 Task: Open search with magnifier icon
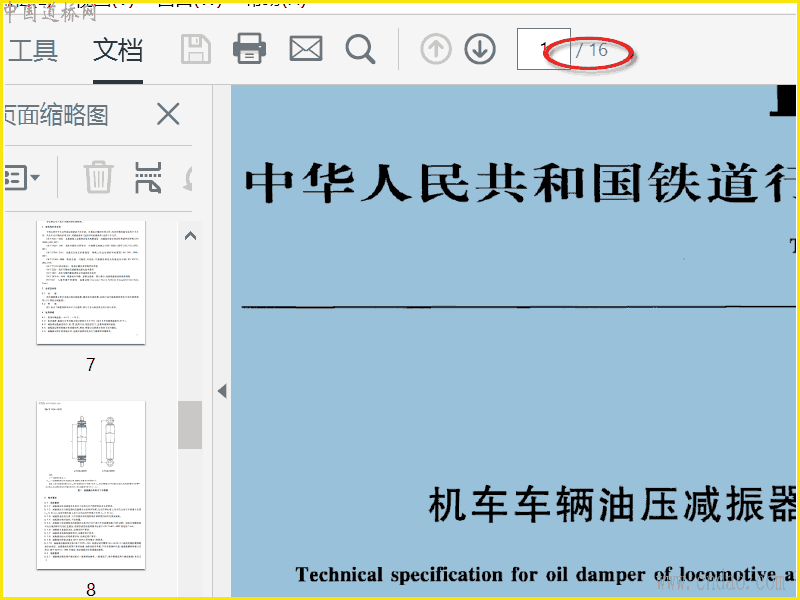coord(360,49)
